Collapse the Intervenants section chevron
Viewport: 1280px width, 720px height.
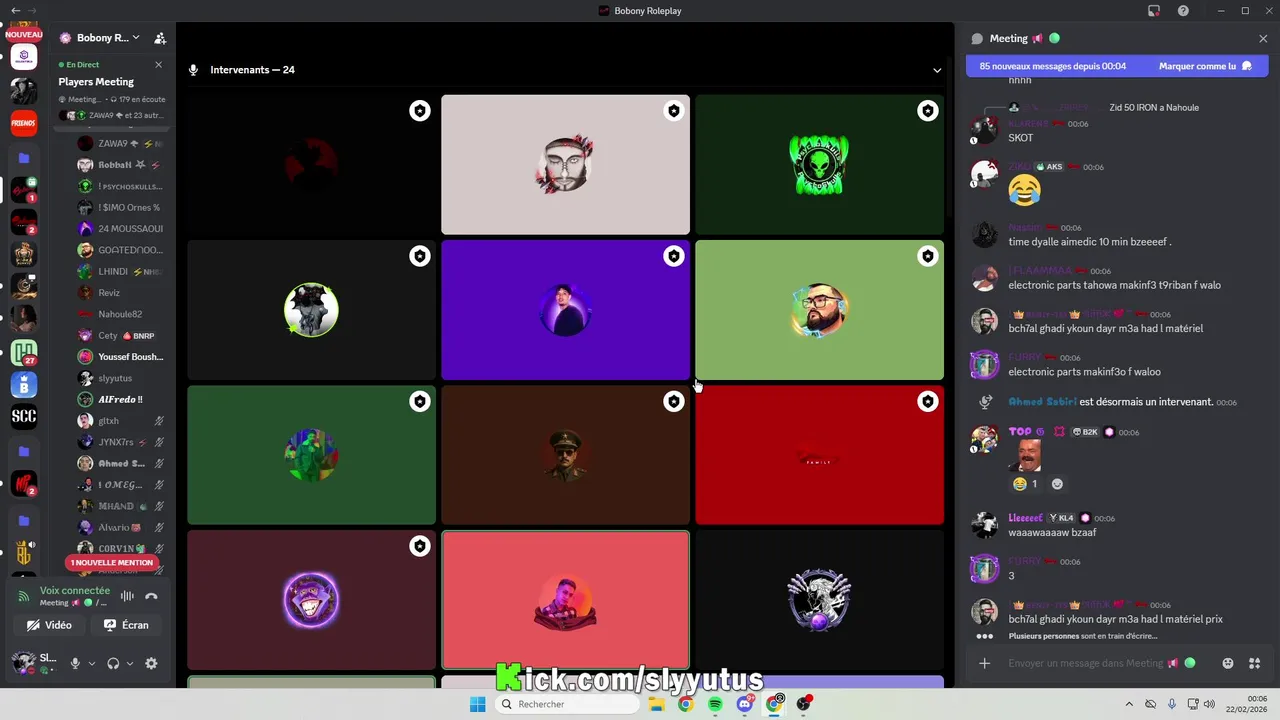pos(937,70)
